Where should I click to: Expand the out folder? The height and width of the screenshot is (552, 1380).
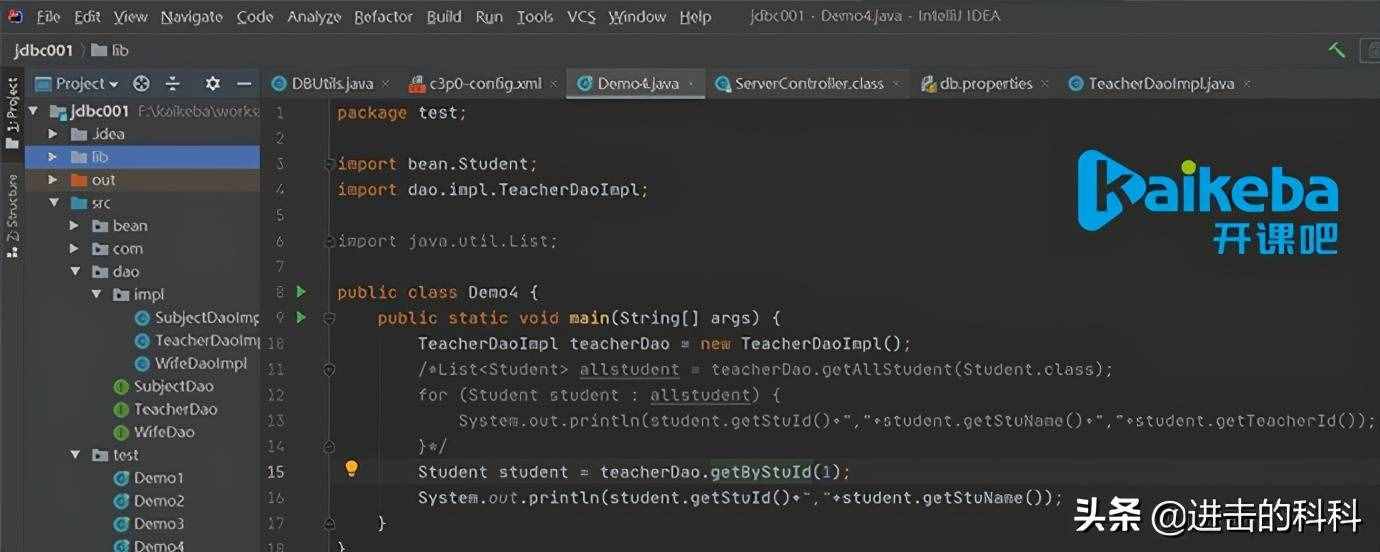(52, 180)
